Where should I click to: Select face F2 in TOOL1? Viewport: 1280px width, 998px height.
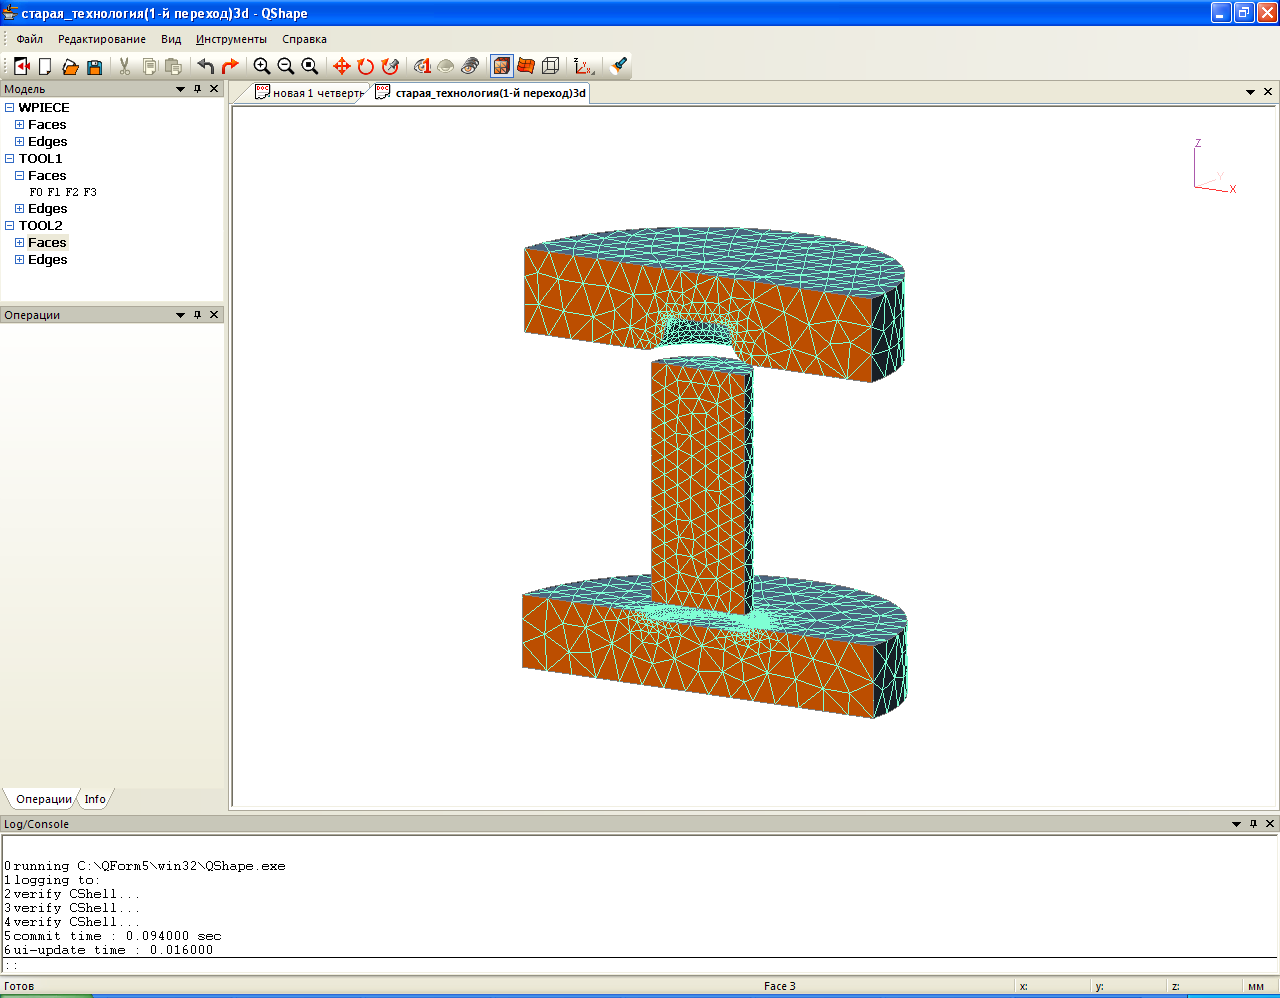72,192
